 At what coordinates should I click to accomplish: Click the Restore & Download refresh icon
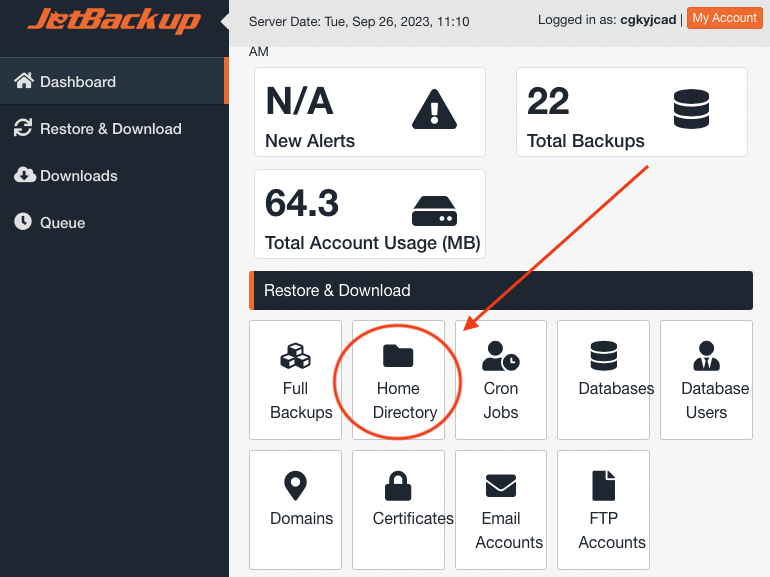tap(23, 128)
